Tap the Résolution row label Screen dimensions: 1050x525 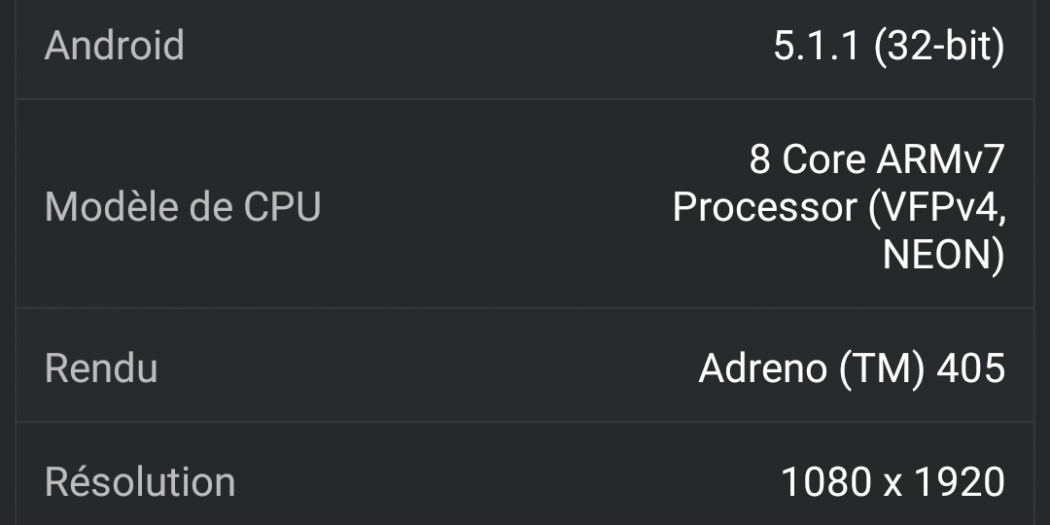pyautogui.click(x=140, y=481)
